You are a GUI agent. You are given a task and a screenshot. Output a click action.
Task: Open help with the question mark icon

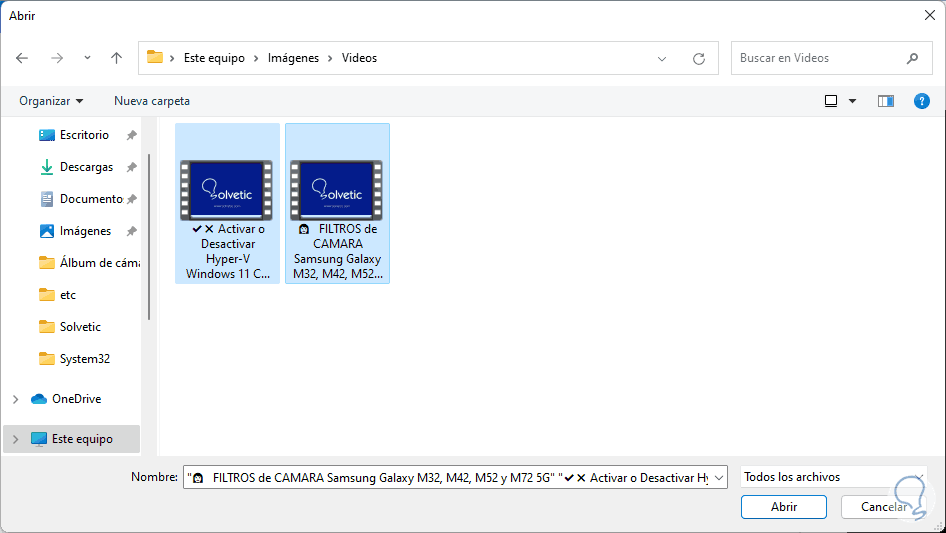[x=922, y=101]
